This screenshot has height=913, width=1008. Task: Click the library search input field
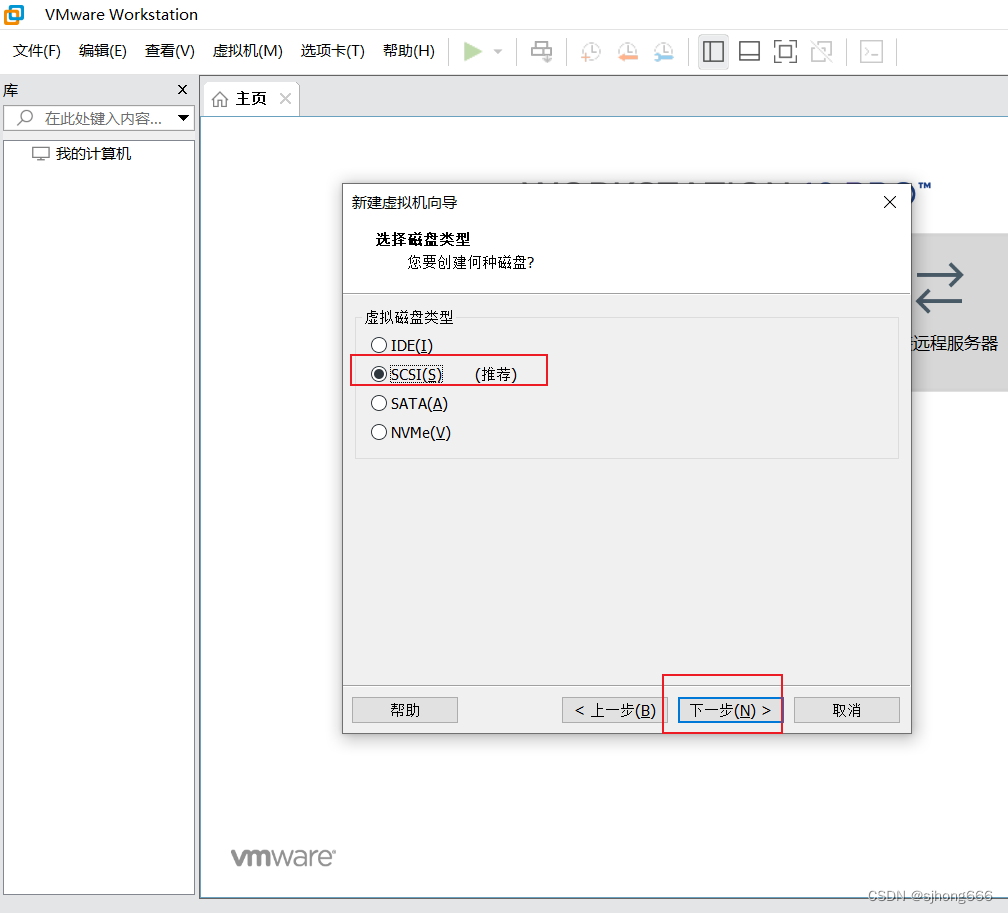point(99,118)
